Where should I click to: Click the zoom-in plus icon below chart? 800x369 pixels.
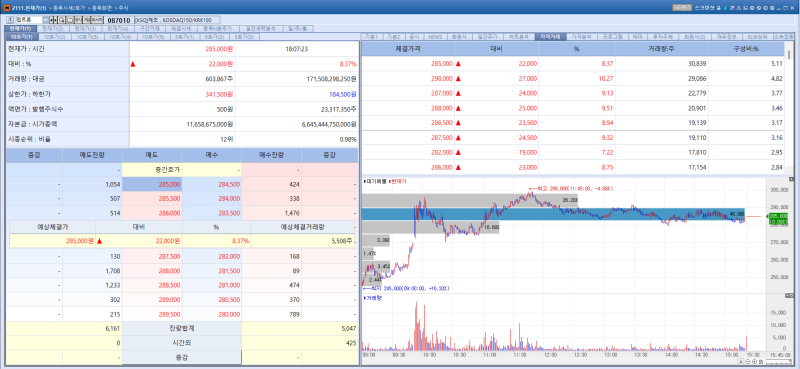point(755,362)
